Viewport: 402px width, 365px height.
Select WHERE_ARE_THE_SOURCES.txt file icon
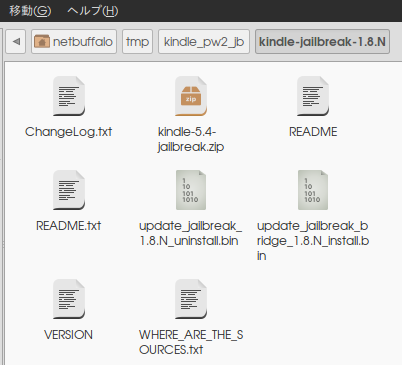[191, 299]
